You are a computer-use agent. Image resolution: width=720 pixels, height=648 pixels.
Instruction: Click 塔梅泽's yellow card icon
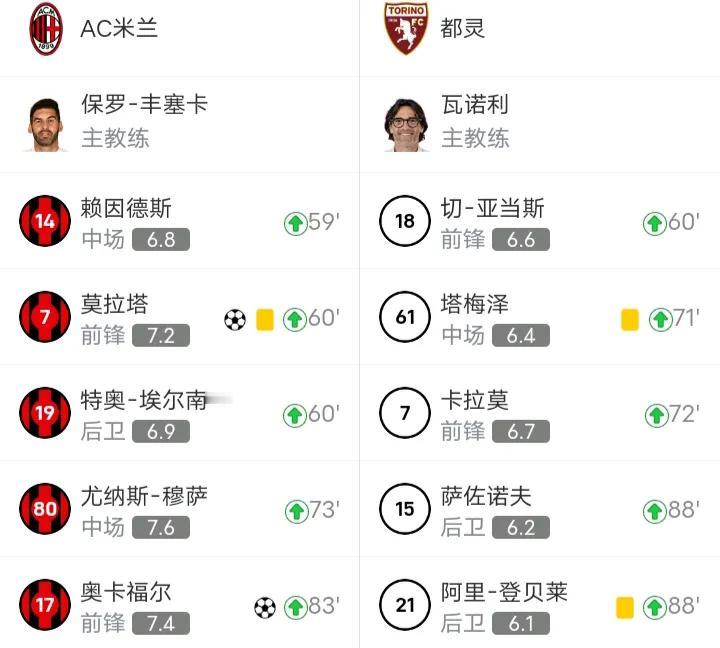pos(630,320)
